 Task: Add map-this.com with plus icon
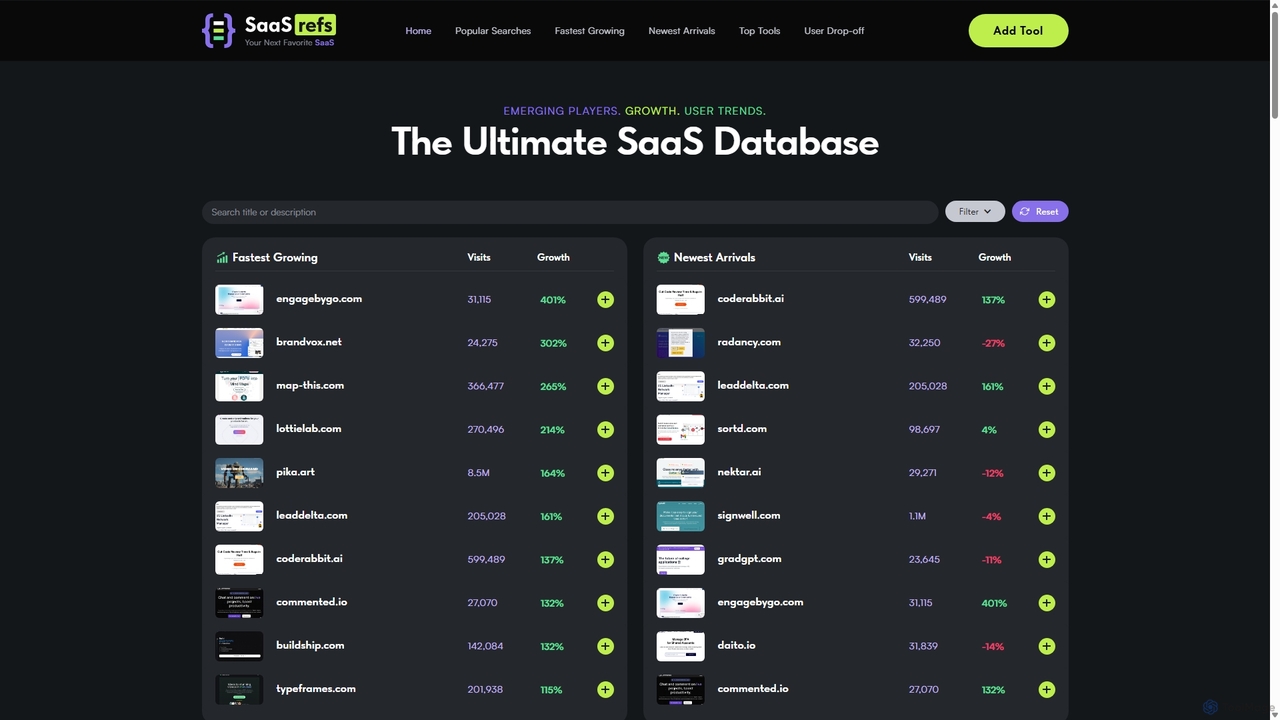click(x=605, y=386)
